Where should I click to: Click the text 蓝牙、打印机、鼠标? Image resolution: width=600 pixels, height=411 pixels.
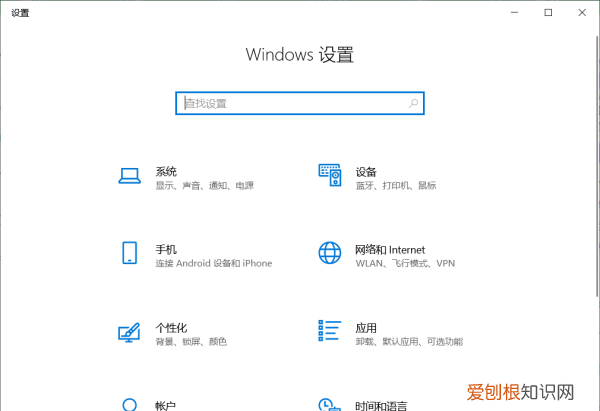click(396, 186)
